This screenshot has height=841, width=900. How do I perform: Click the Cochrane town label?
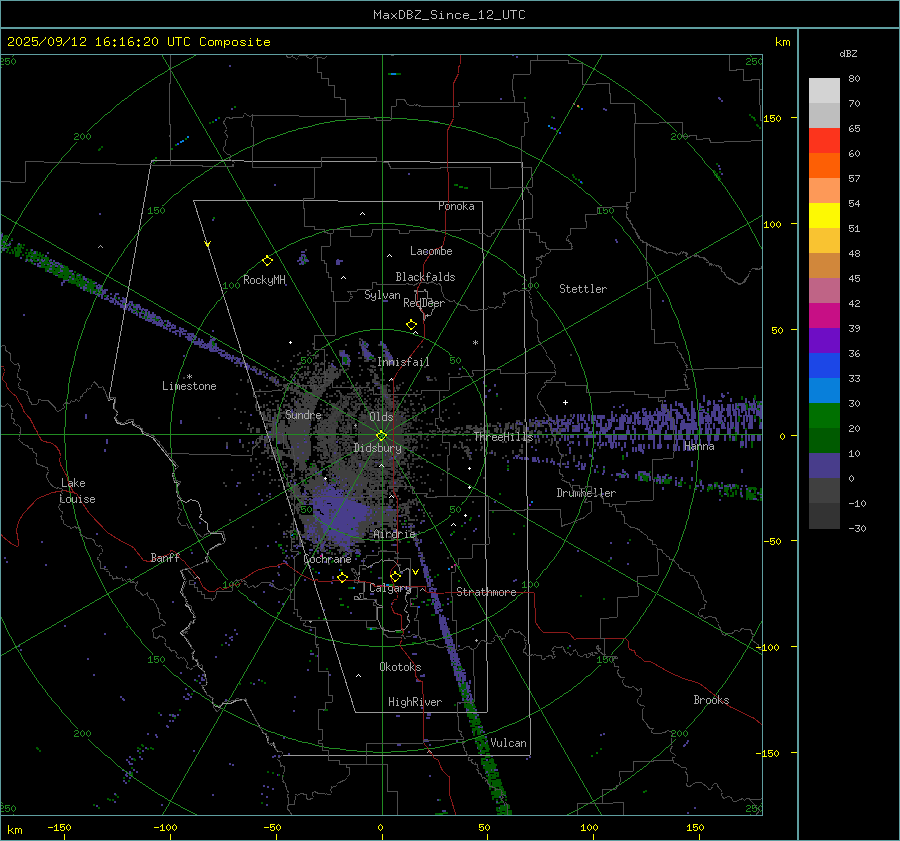tap(327, 559)
